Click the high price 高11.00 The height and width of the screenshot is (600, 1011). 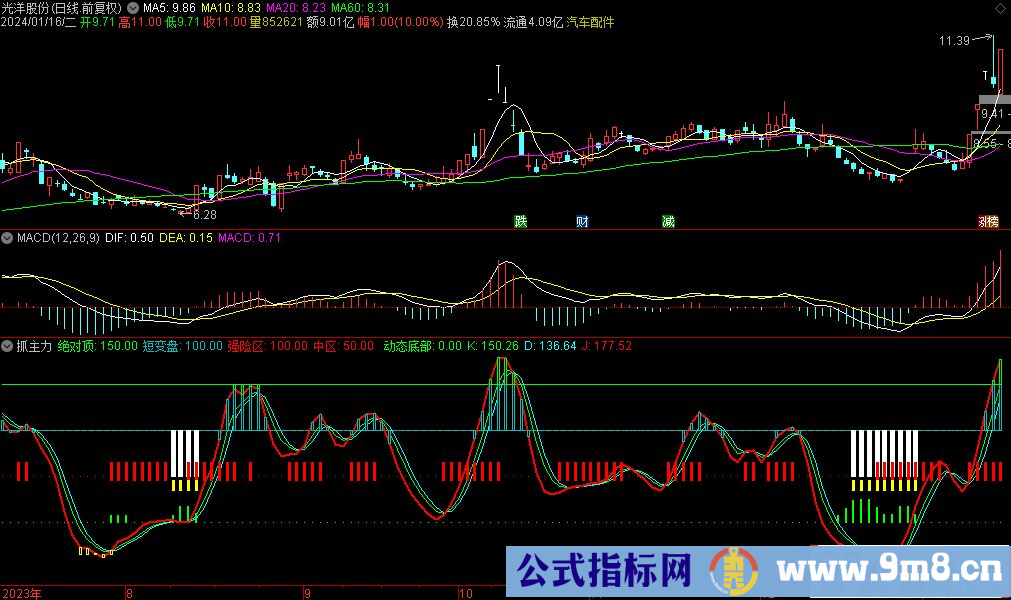[140, 22]
